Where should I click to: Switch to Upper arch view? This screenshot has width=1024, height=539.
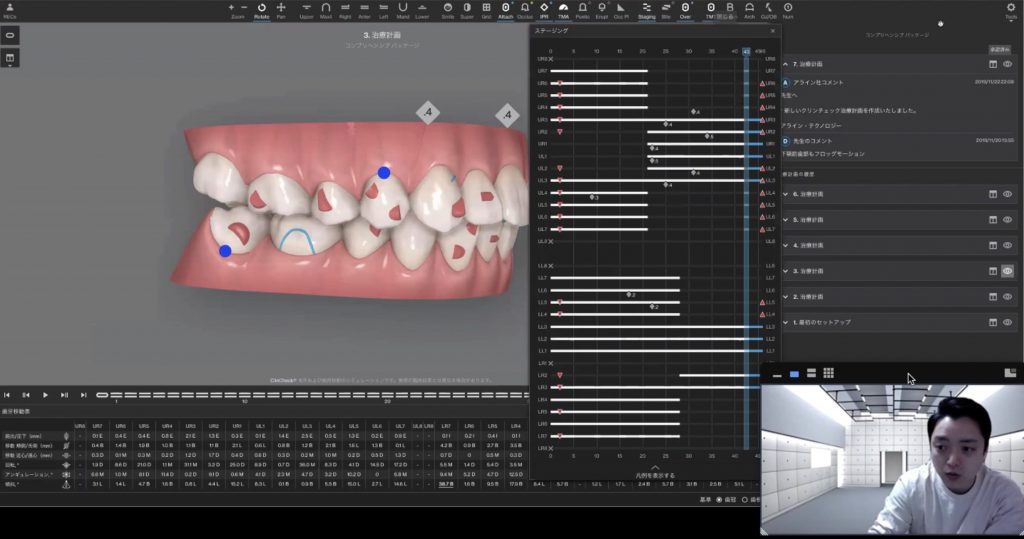(306, 10)
